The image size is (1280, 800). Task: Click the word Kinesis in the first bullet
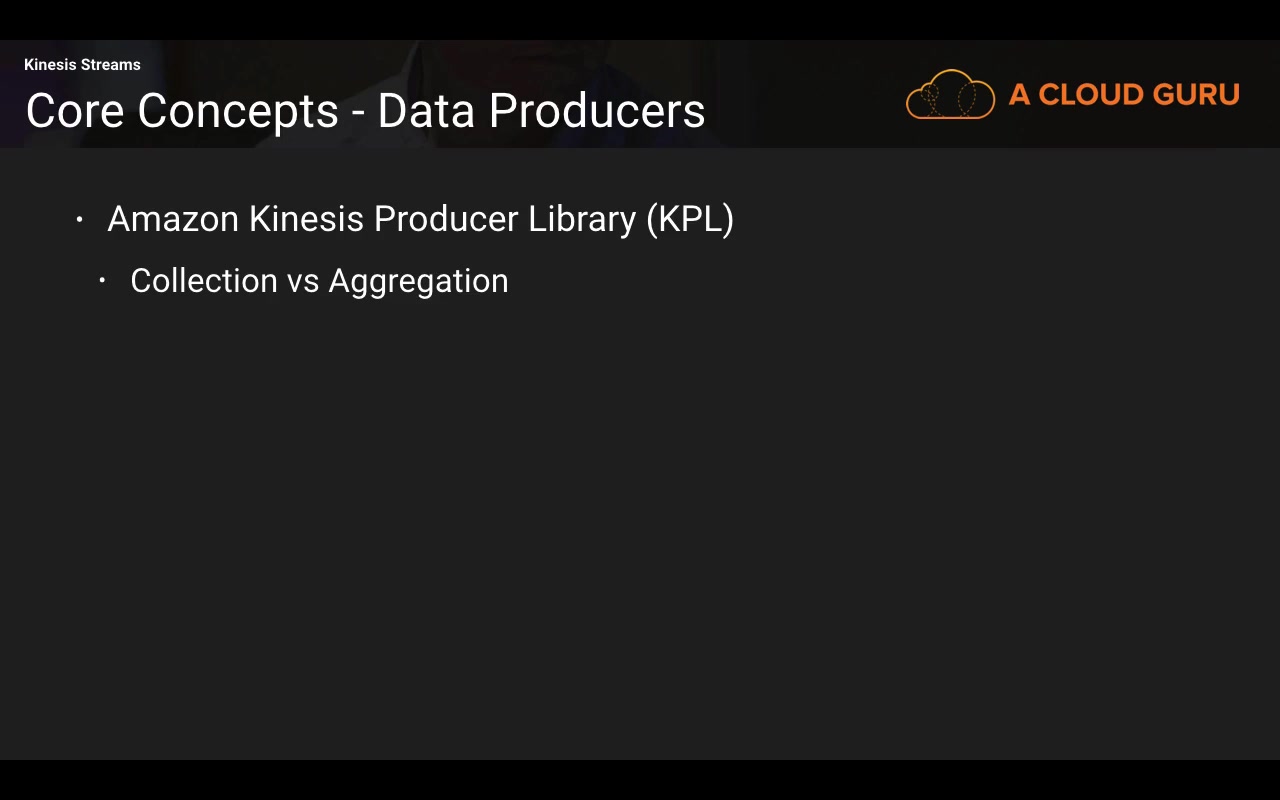point(307,219)
